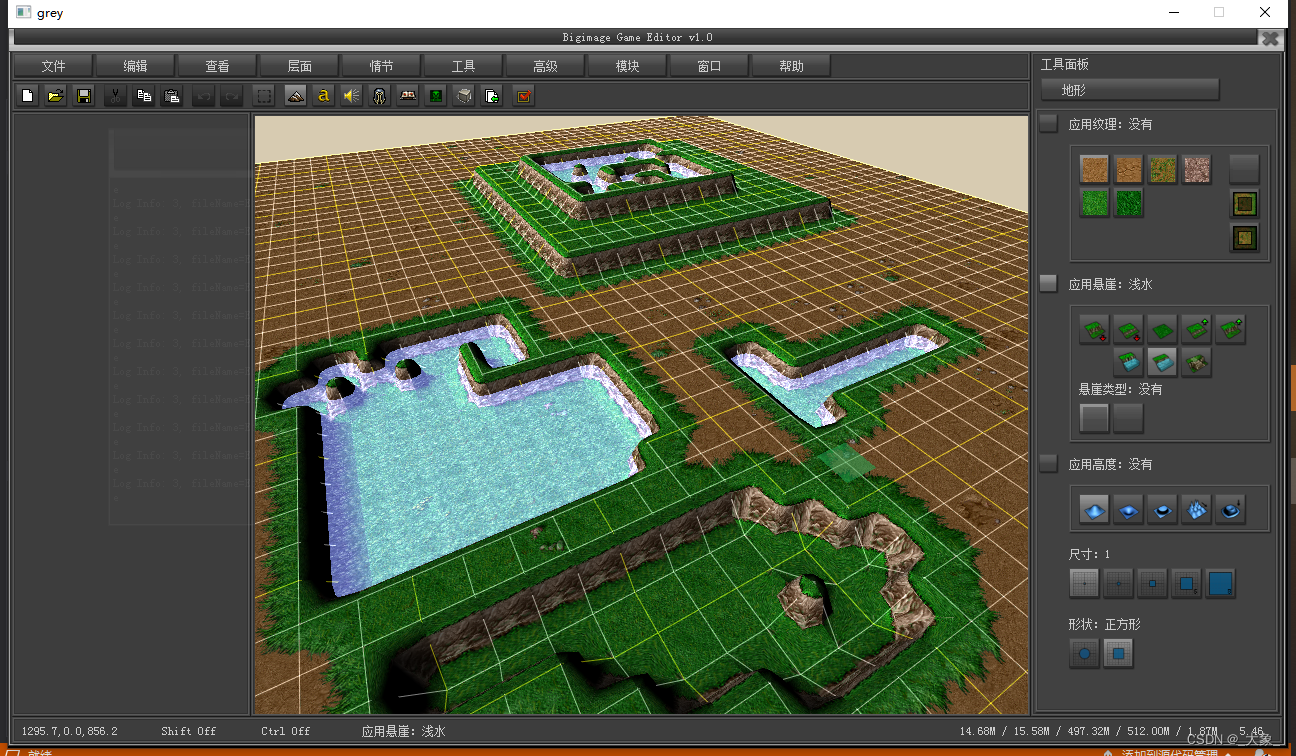Select the raise cliff by two icon
The height and width of the screenshot is (756, 1296).
(1230, 329)
